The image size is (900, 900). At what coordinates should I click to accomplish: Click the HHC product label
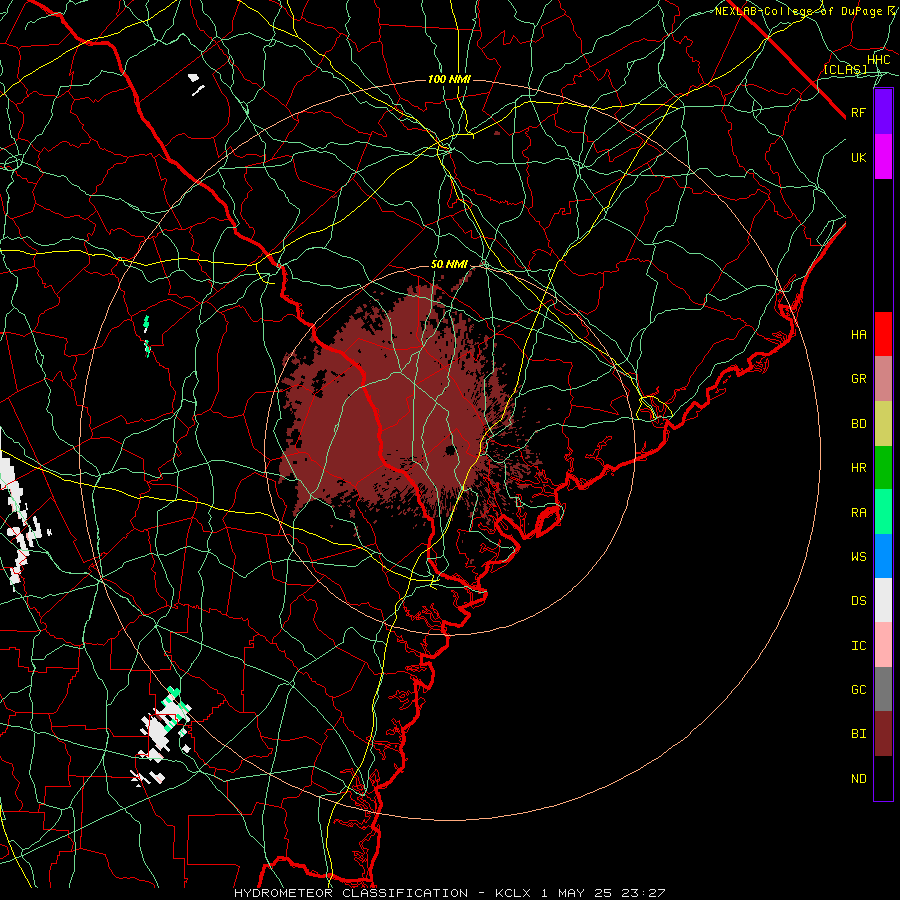click(878, 60)
